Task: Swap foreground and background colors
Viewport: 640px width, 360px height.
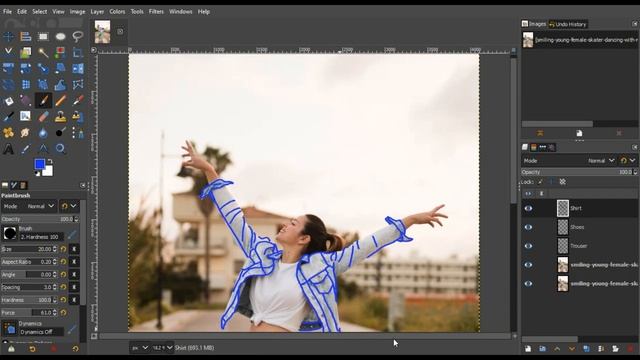Action: point(50,162)
